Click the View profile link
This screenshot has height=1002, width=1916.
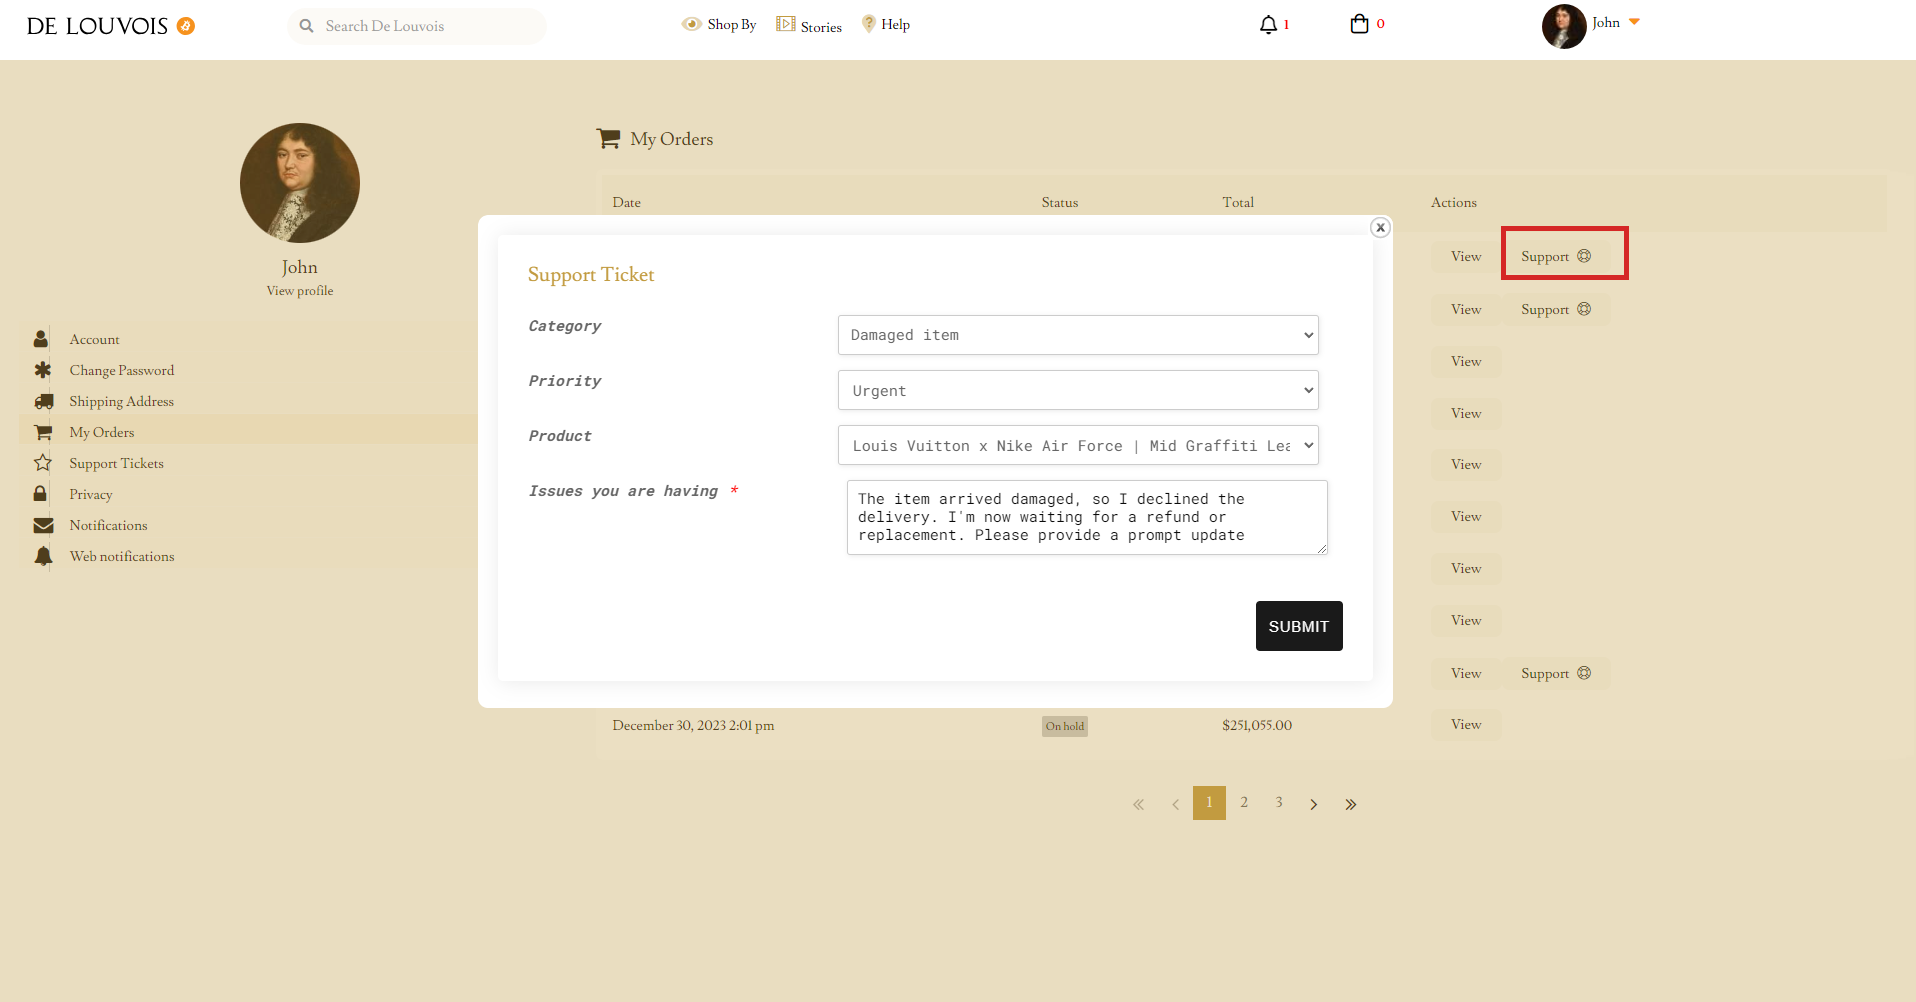(299, 291)
